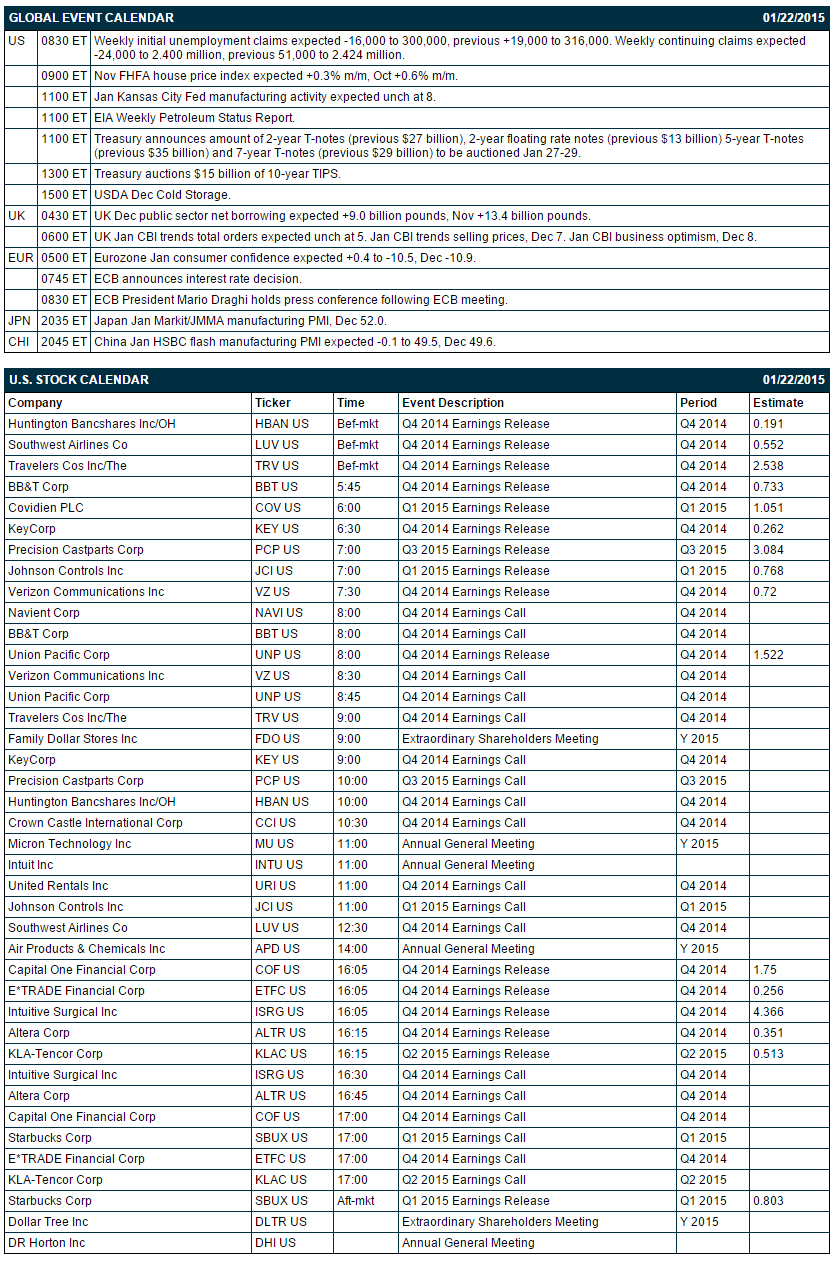The height and width of the screenshot is (1262, 834).
Task: Click Union Pacific estimate 1.522
Action: pos(770,655)
